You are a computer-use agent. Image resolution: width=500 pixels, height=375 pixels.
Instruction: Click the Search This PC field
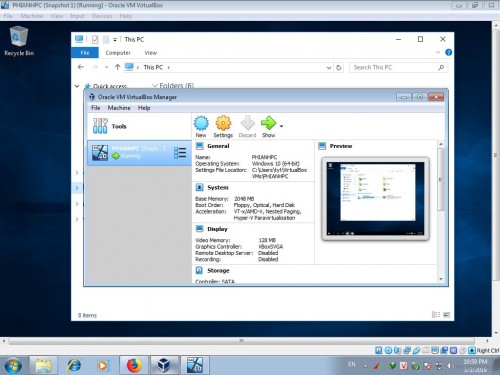[x=398, y=67]
